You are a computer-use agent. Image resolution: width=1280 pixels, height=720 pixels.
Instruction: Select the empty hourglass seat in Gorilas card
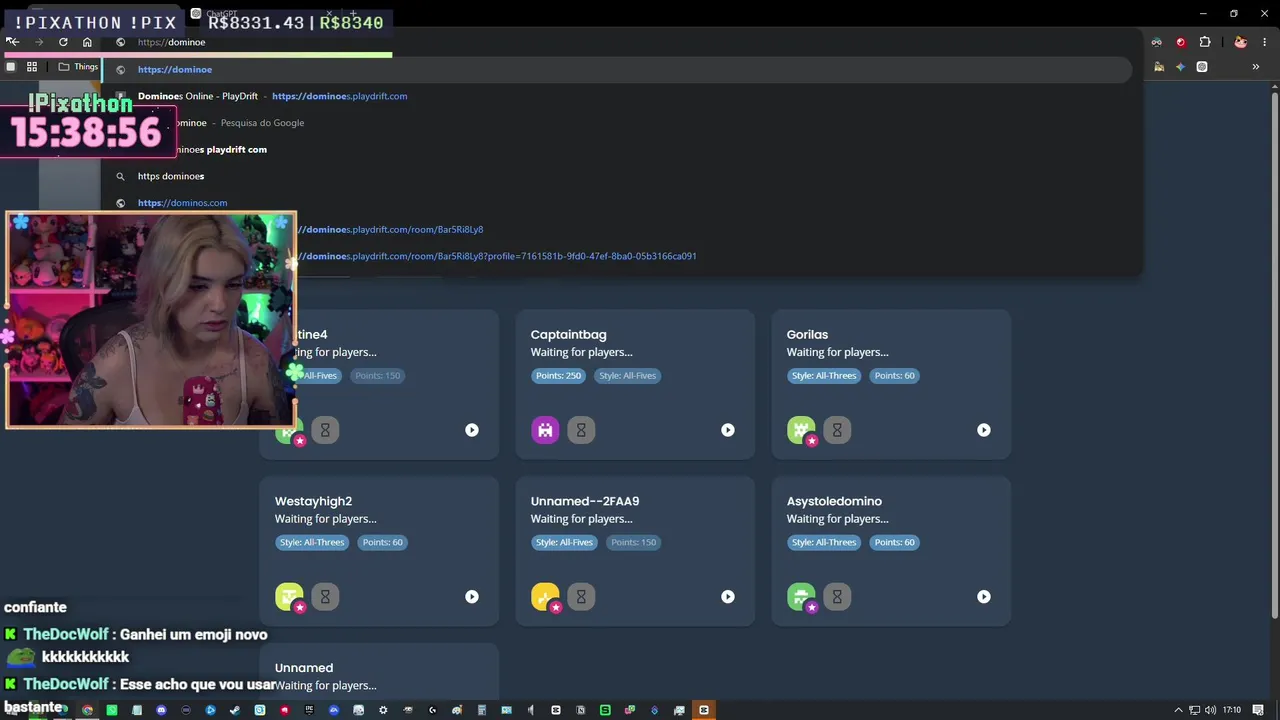click(x=837, y=430)
